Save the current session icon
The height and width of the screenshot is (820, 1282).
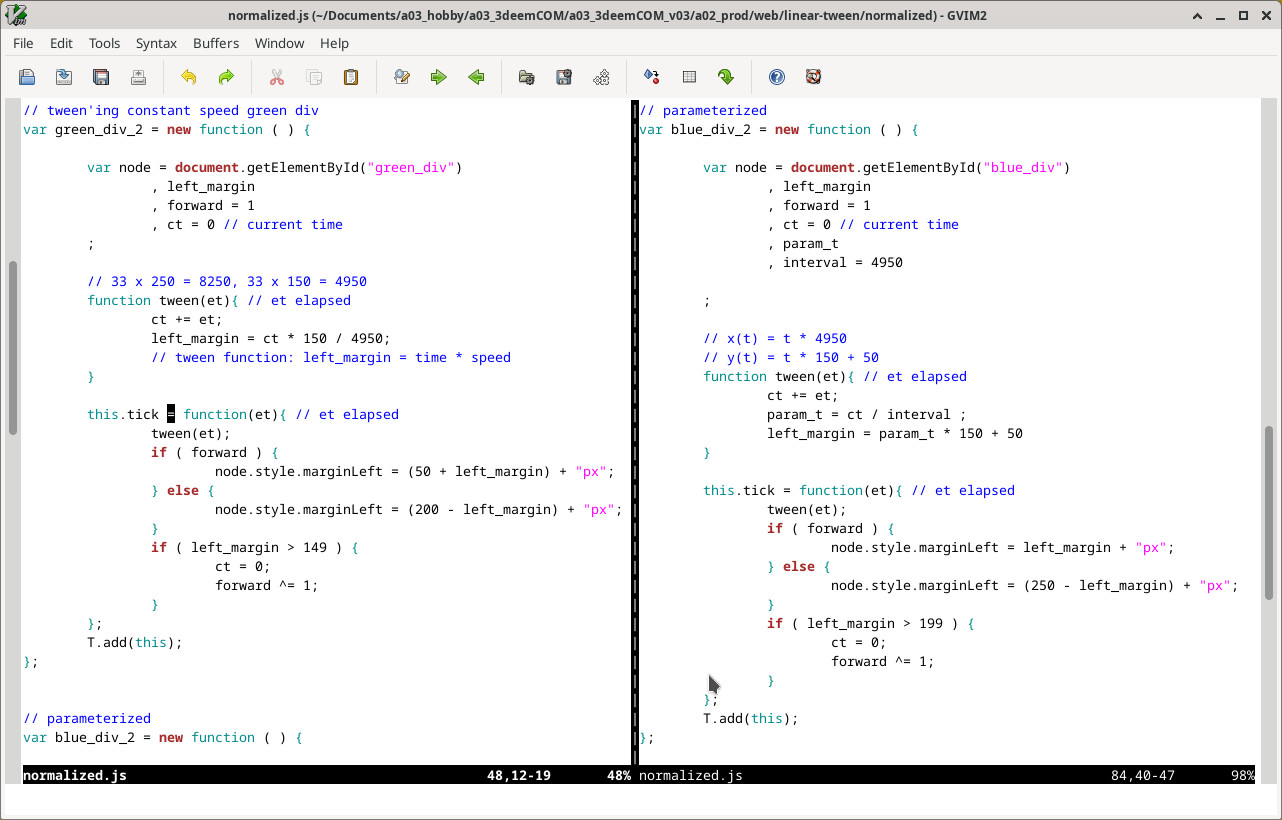pos(564,77)
